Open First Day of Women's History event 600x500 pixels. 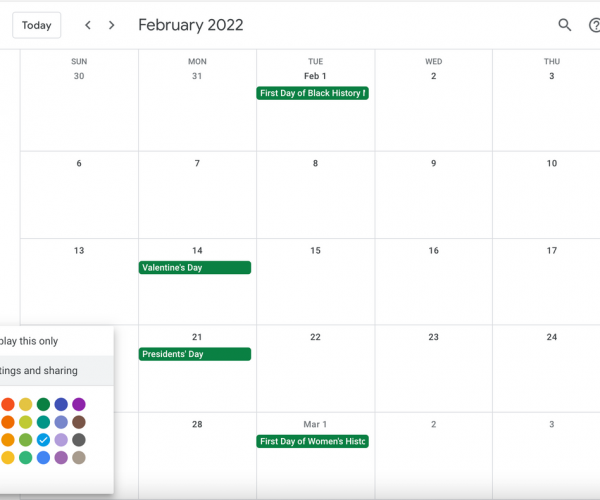(x=313, y=441)
